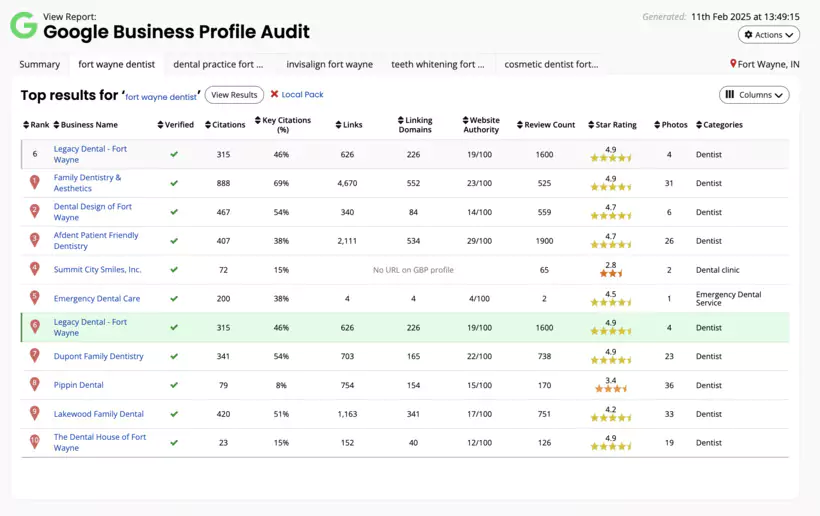Switch to the Summary tab
The height and width of the screenshot is (516, 820).
point(39,64)
